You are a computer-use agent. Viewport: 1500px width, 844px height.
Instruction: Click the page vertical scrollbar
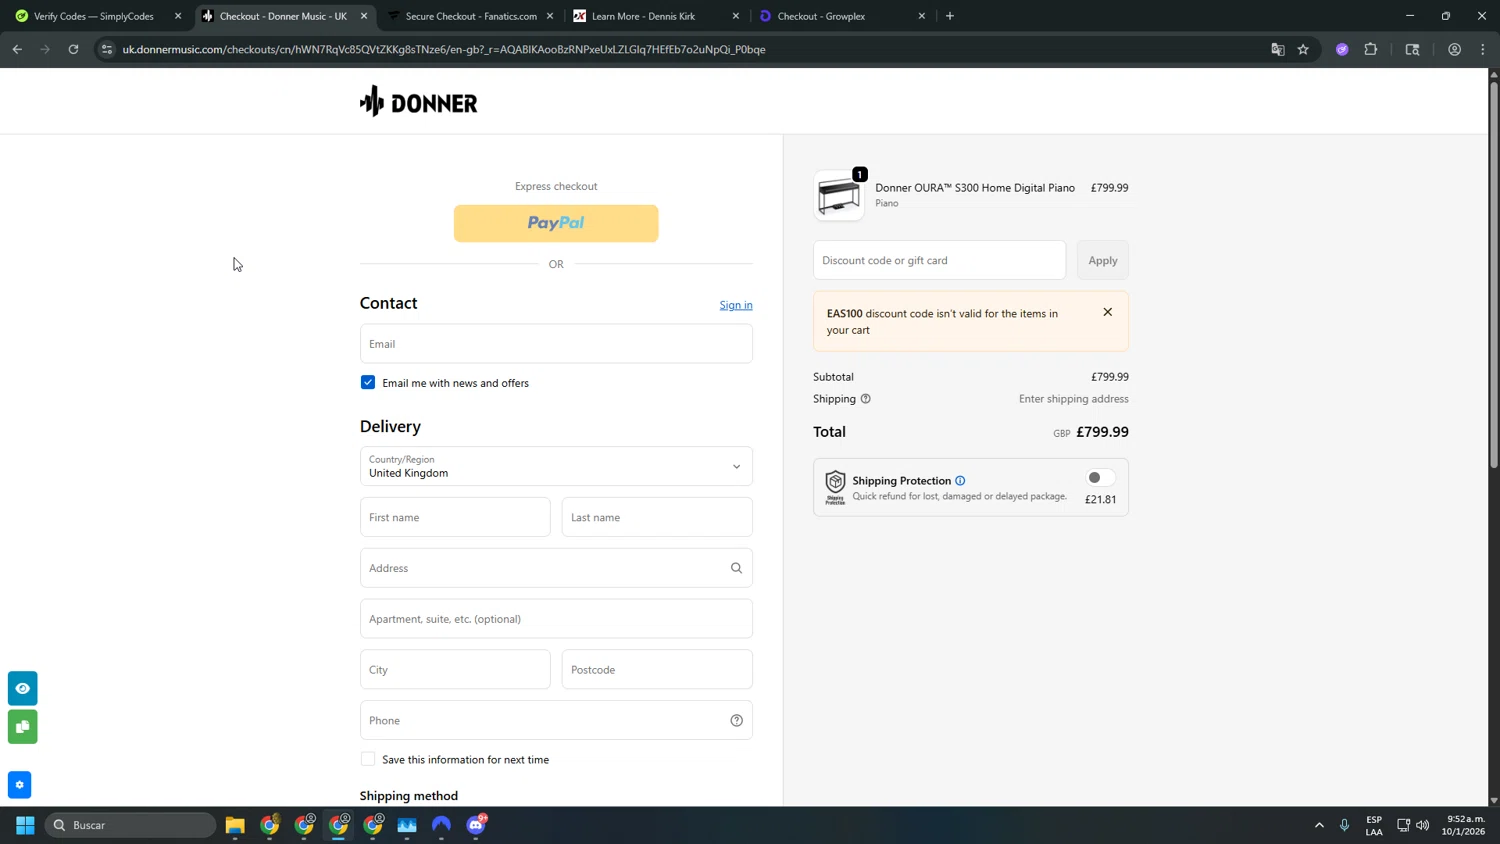[x=1494, y=275]
